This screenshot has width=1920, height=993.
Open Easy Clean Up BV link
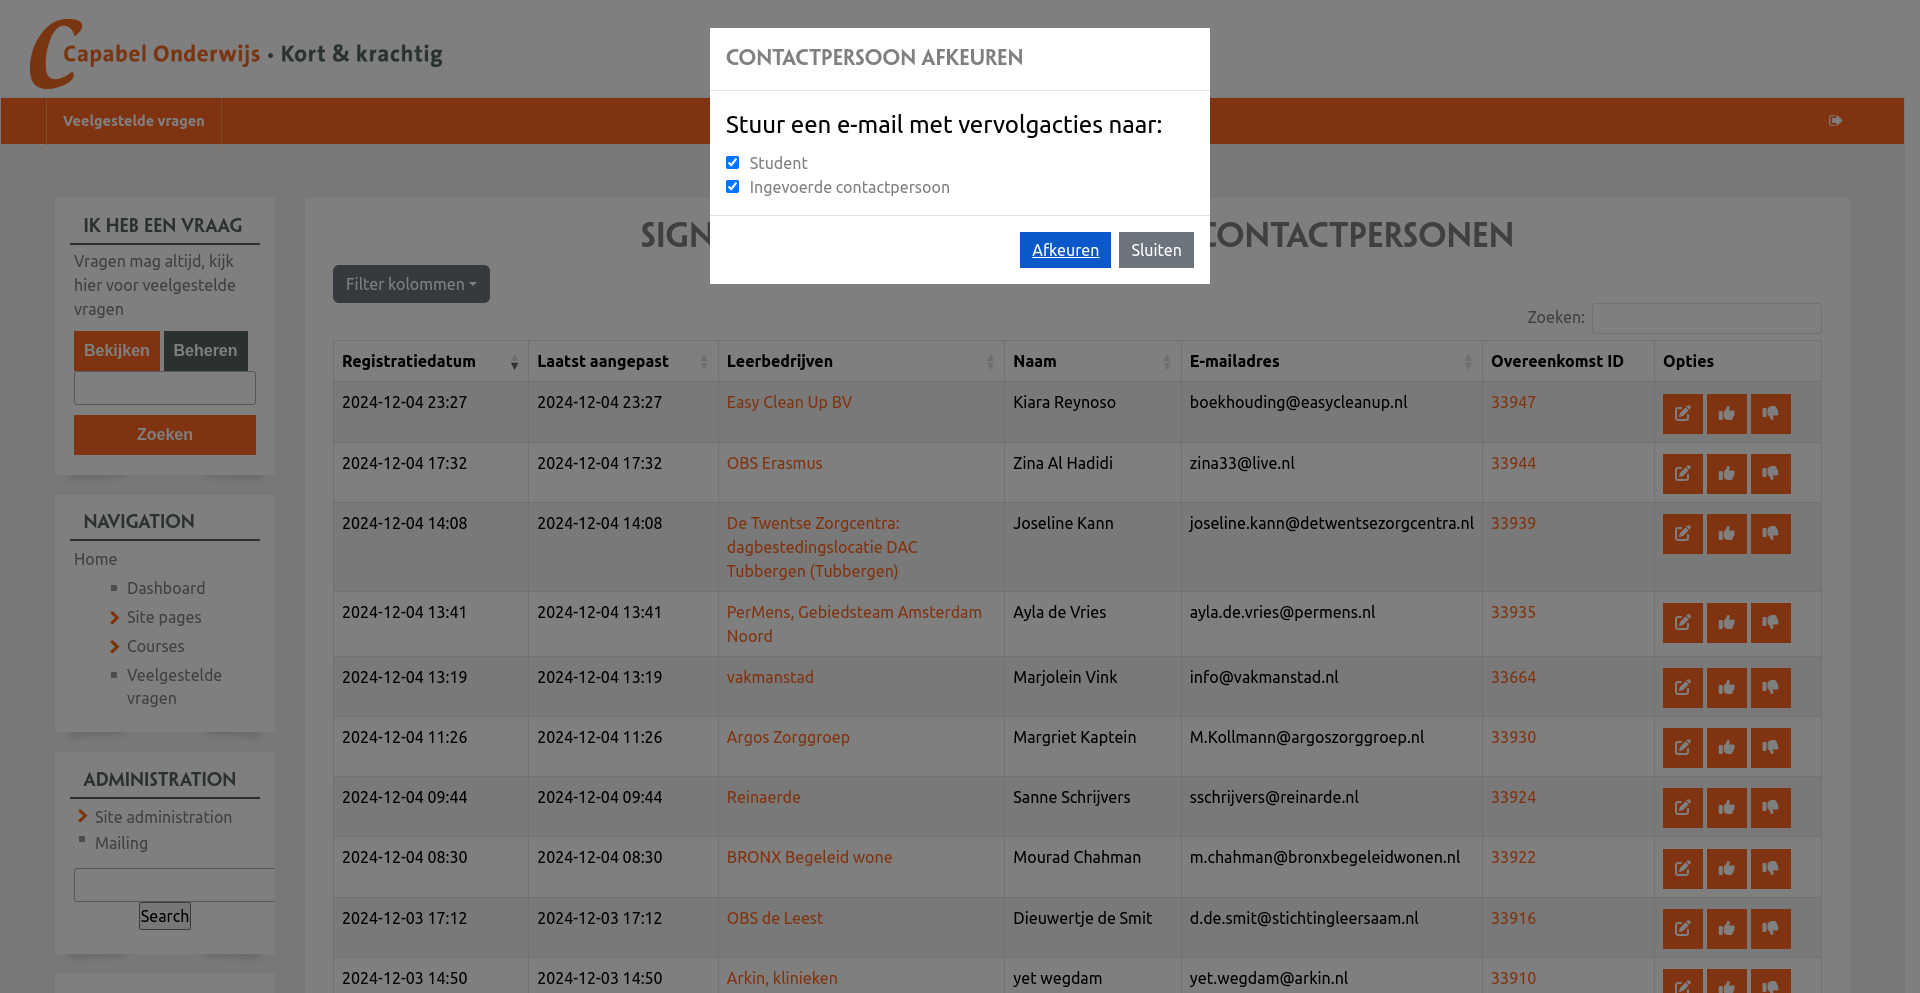point(789,402)
